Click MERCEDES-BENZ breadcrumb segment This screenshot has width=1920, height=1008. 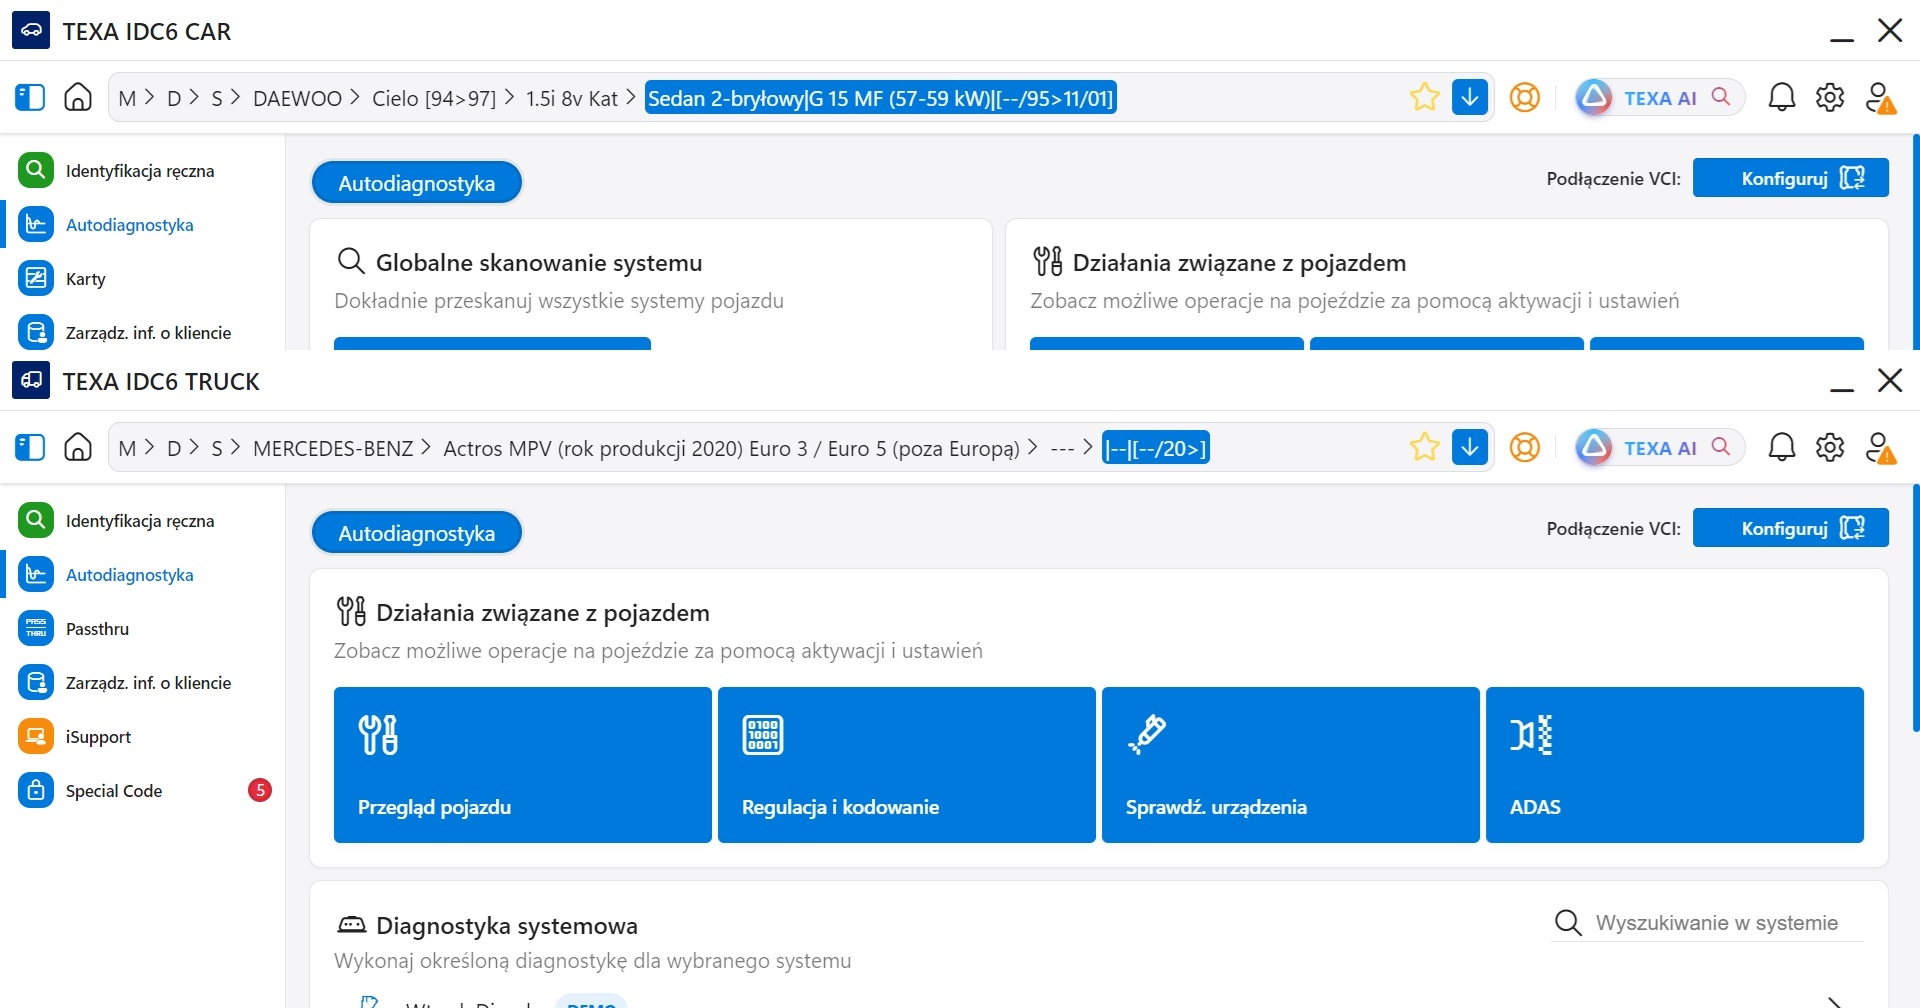coord(333,448)
